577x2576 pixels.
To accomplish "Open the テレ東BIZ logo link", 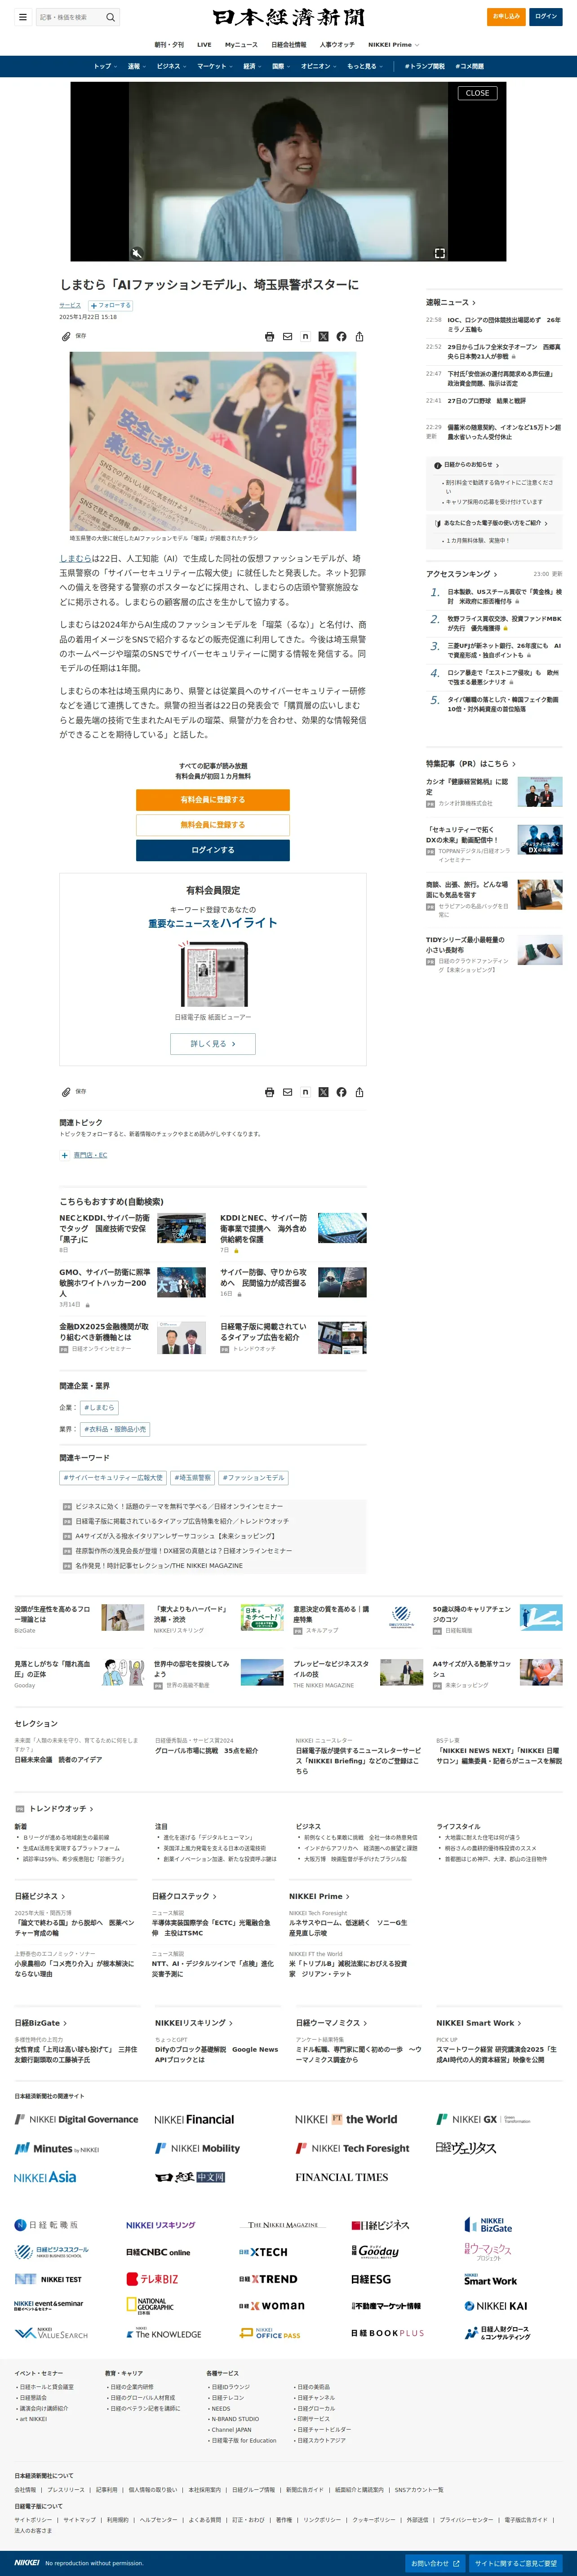I will pyautogui.click(x=152, y=2279).
